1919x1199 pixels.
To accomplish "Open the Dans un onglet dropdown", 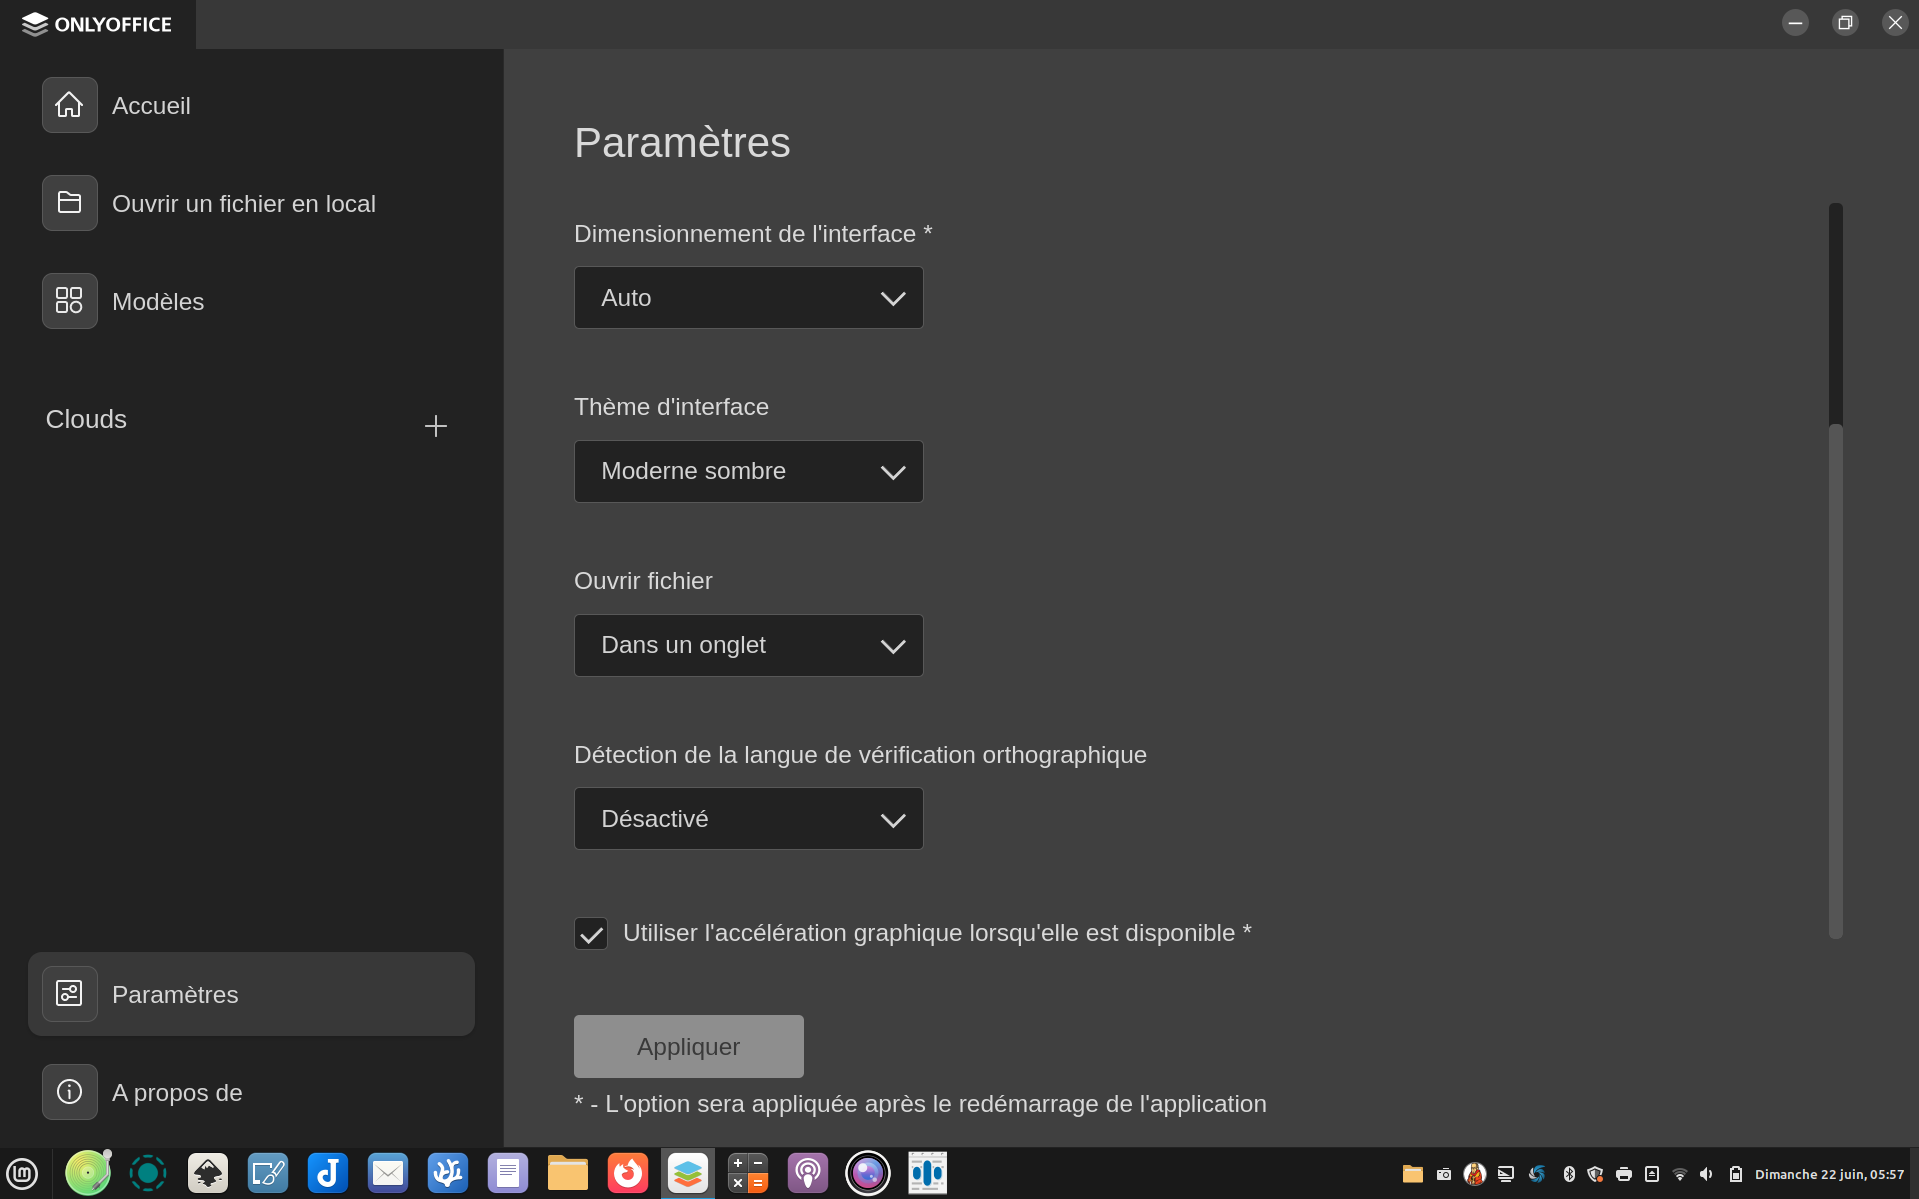I will (x=748, y=646).
